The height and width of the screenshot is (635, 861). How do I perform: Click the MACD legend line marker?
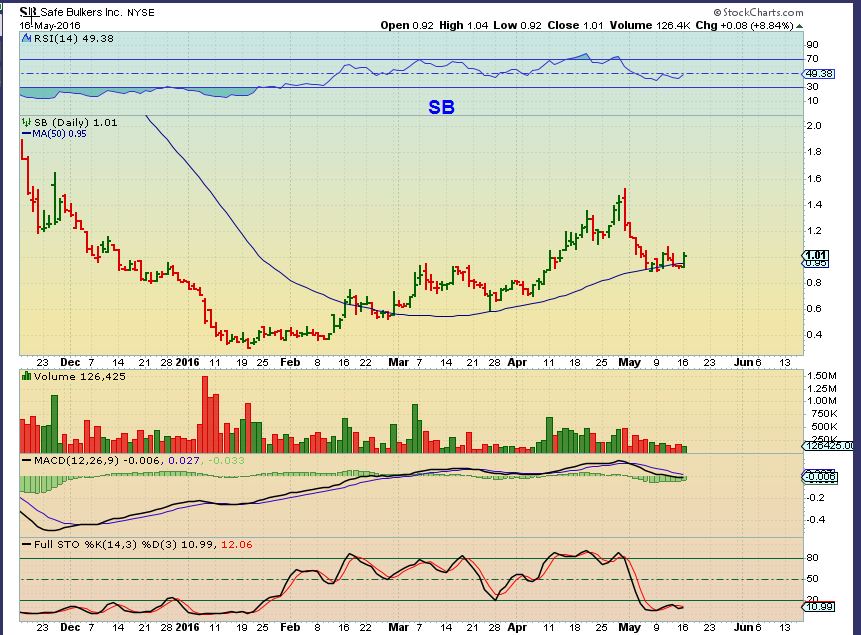click(x=26, y=460)
